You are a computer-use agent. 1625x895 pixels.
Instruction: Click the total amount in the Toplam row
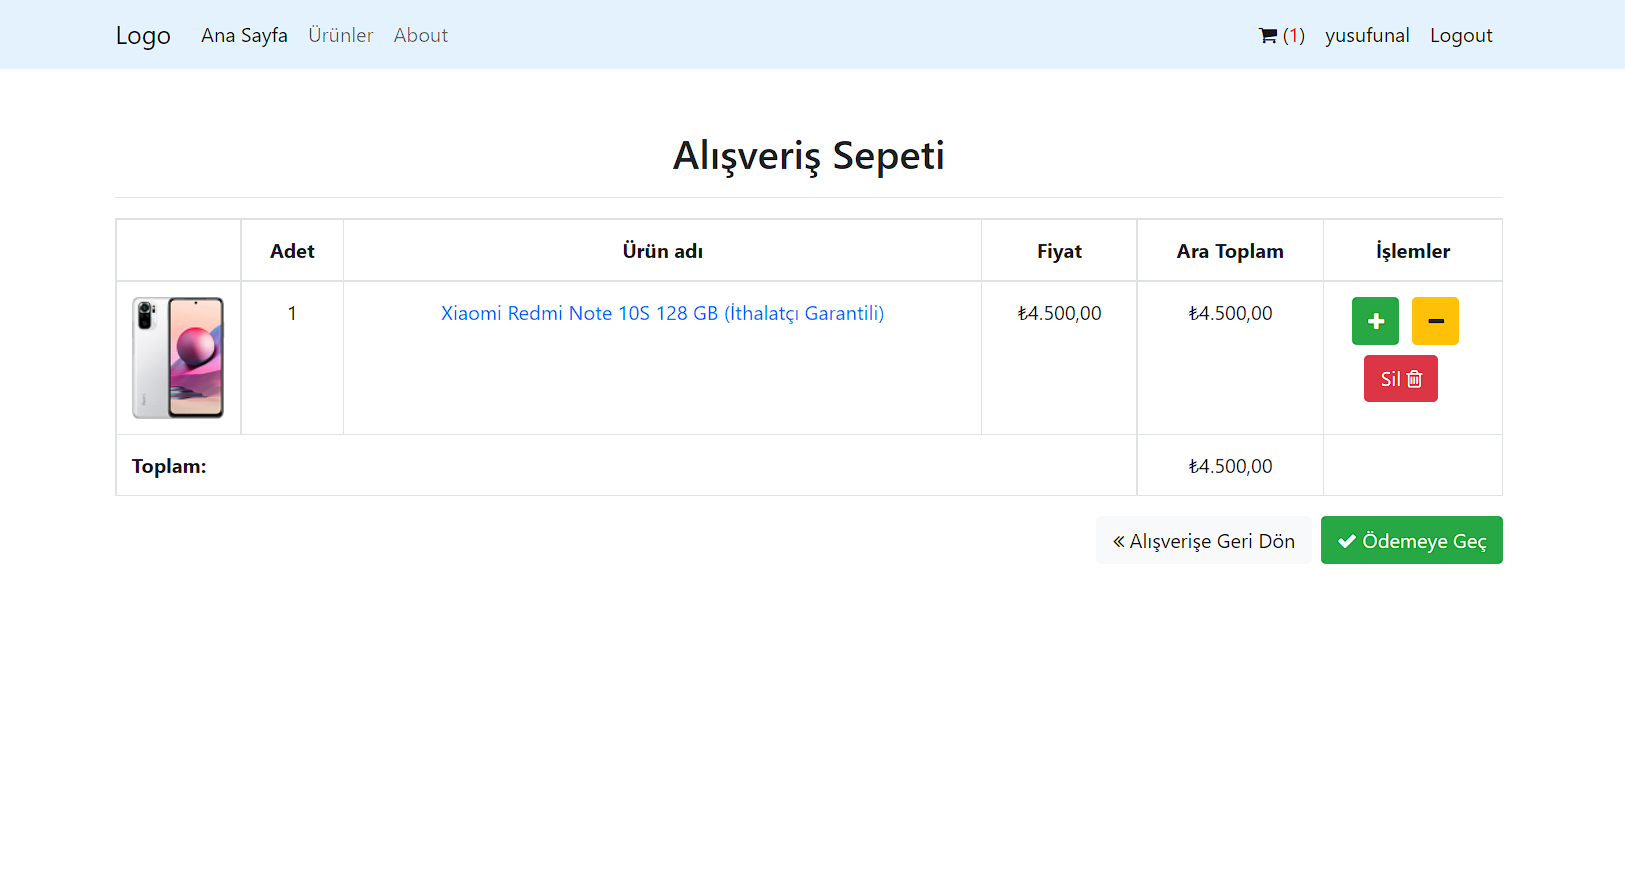click(x=1230, y=466)
